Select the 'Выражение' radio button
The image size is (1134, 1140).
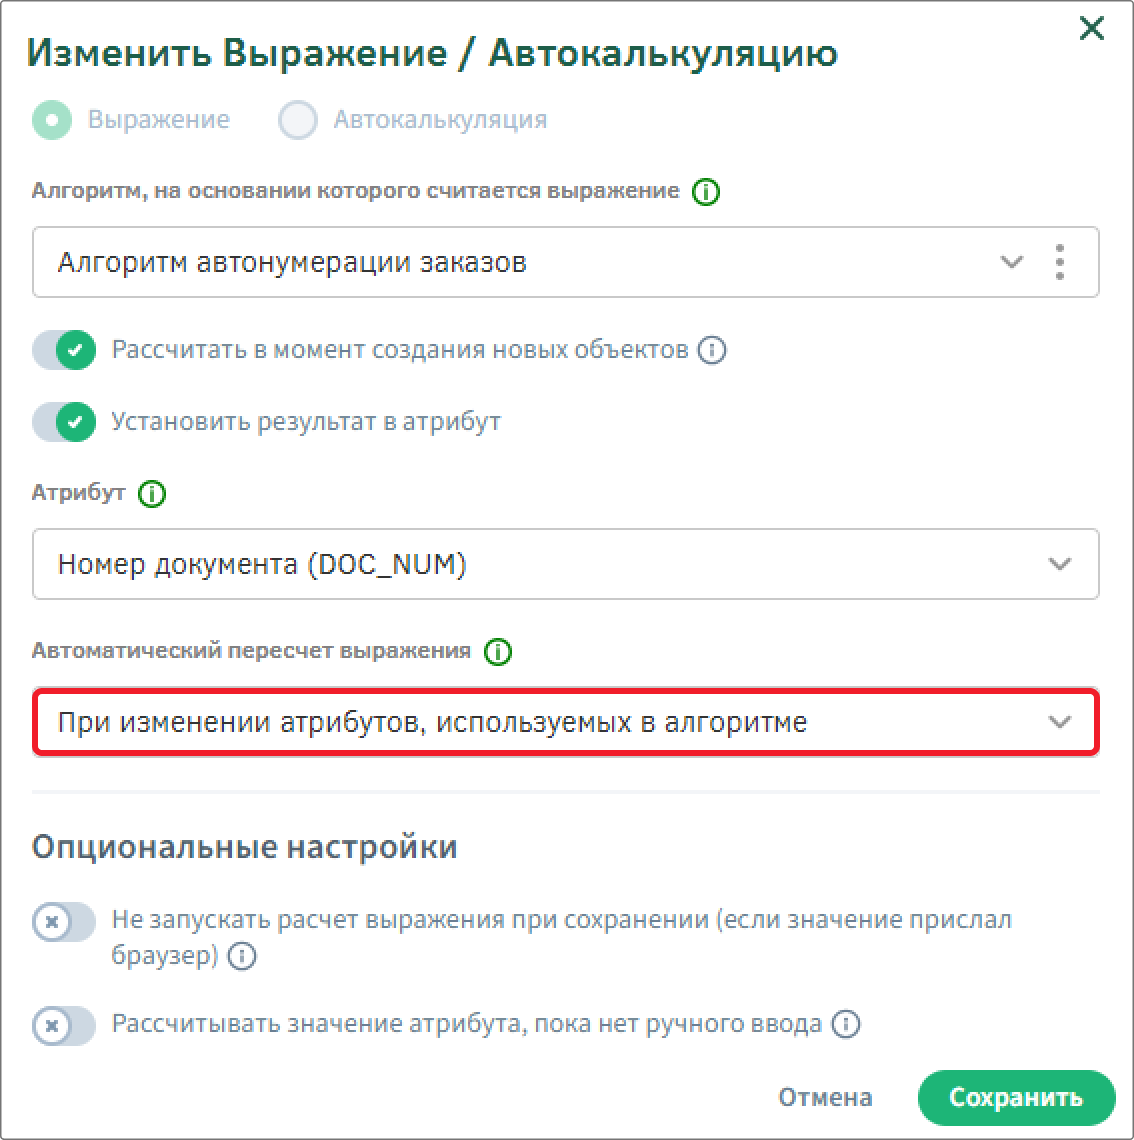pos(52,120)
